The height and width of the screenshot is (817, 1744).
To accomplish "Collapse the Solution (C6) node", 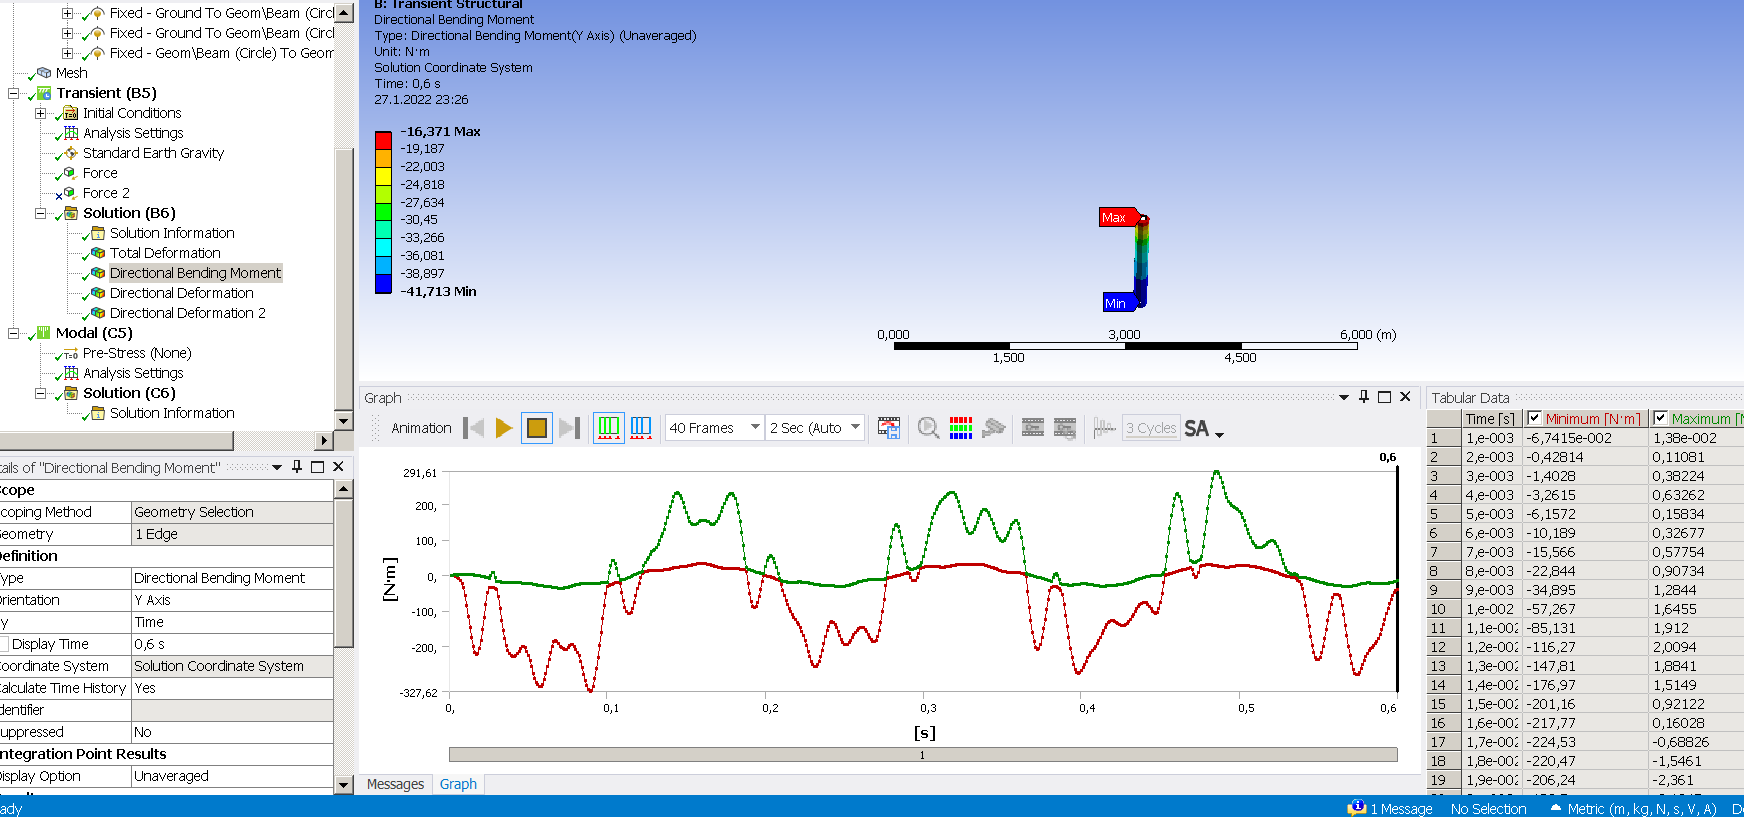I will 40,393.
